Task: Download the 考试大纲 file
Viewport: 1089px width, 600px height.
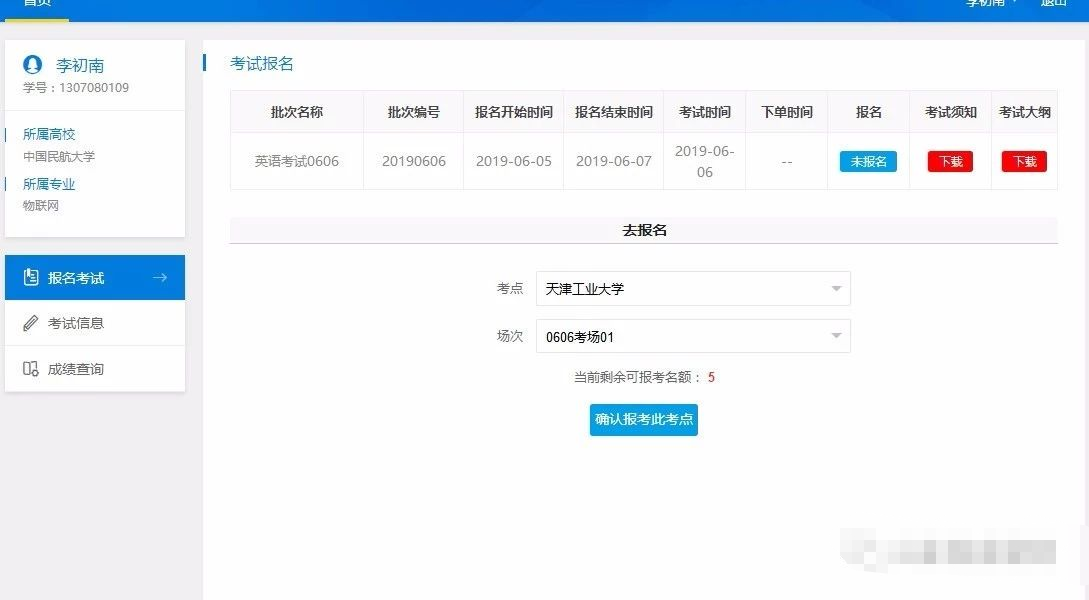Action: pos(1024,161)
